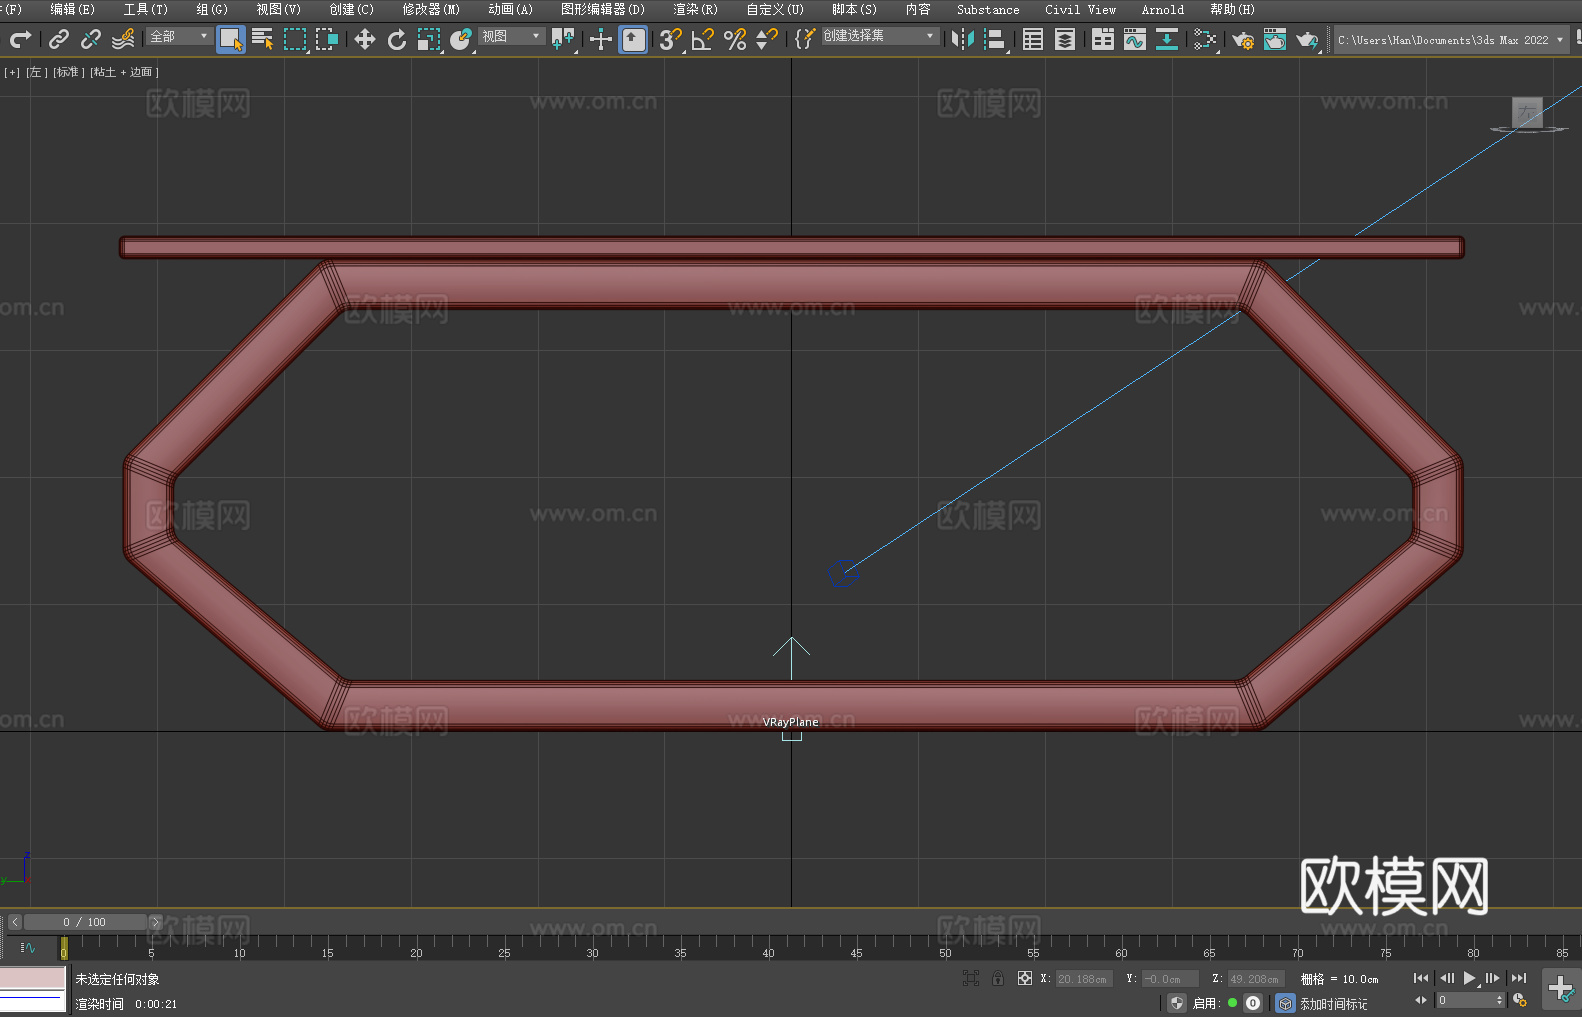The width and height of the screenshot is (1582, 1017).
Task: Open the Scene Explorer icon
Action: (x=1033, y=39)
